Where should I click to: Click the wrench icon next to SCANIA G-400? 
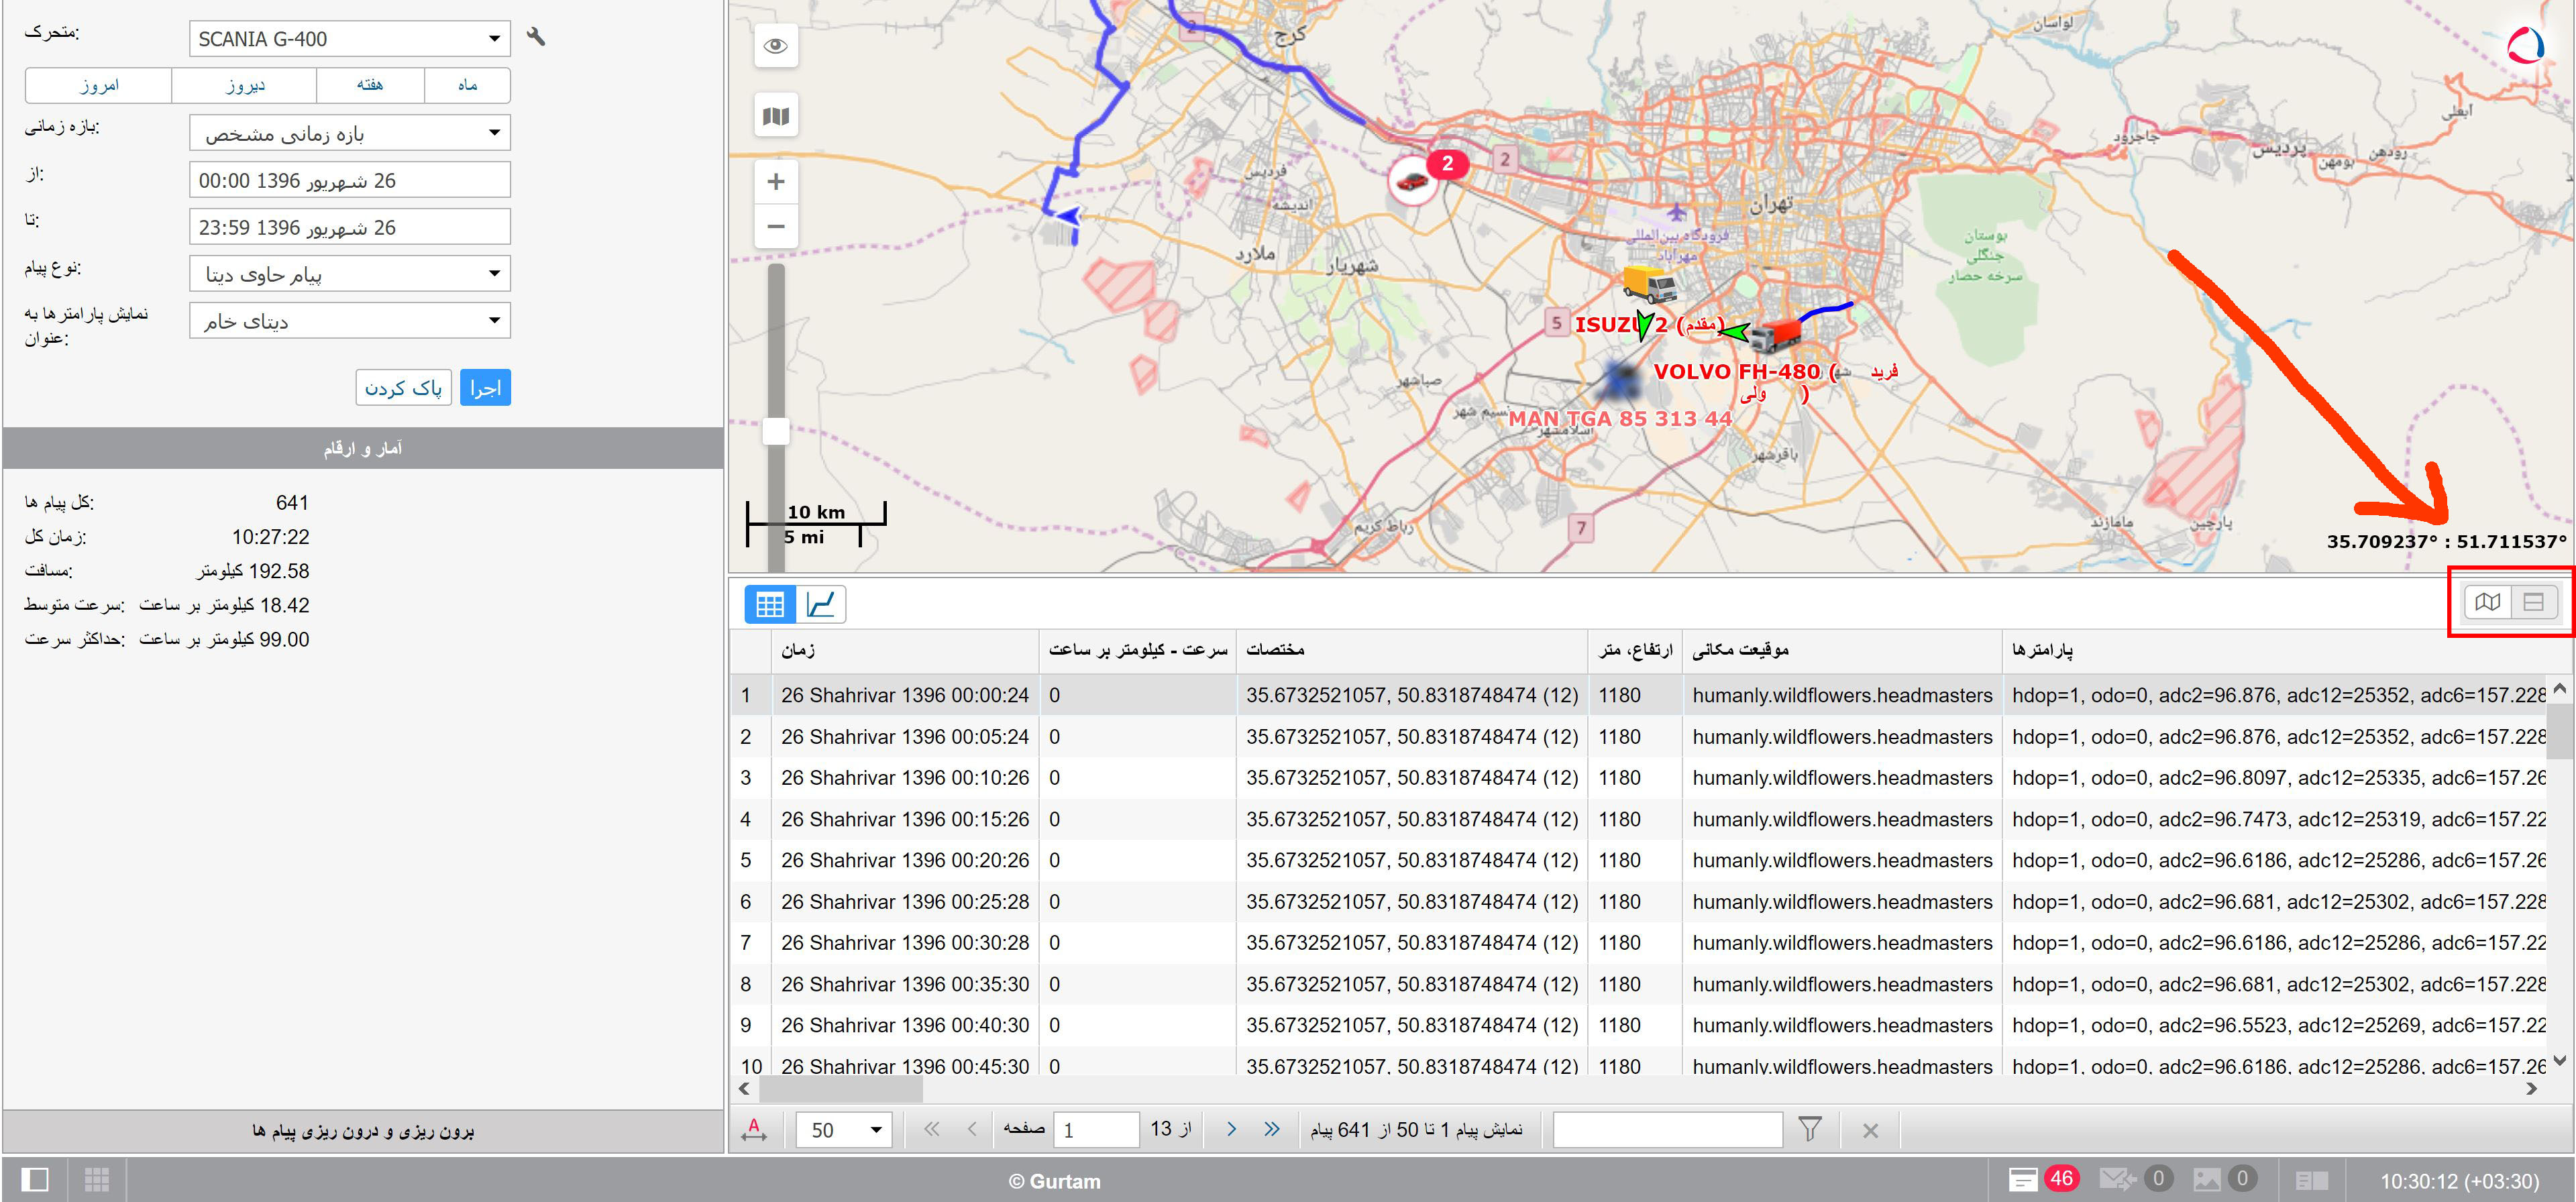(x=536, y=37)
